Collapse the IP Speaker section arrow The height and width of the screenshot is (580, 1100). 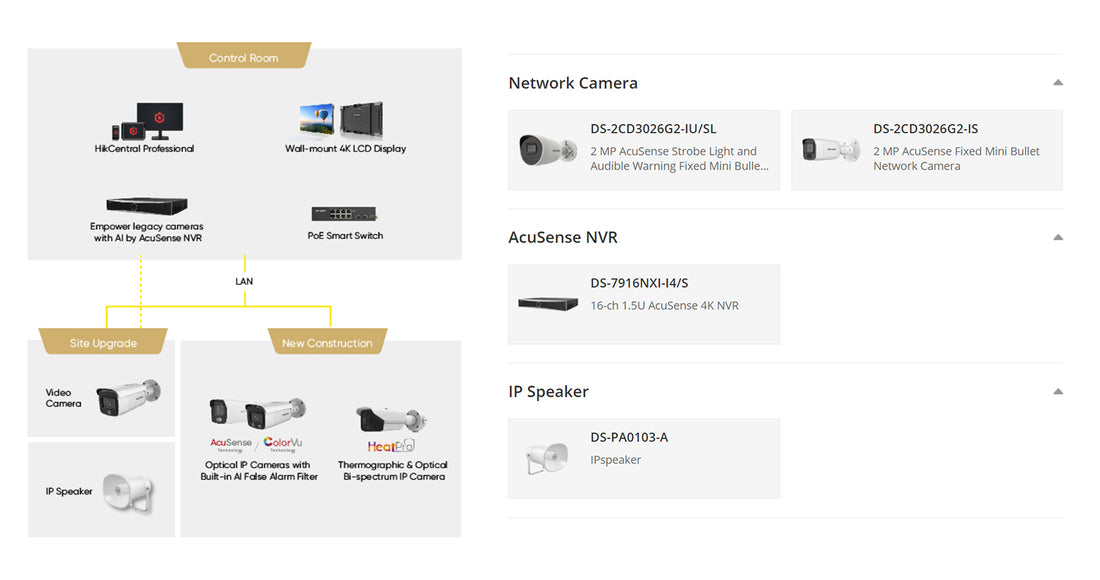(1058, 391)
